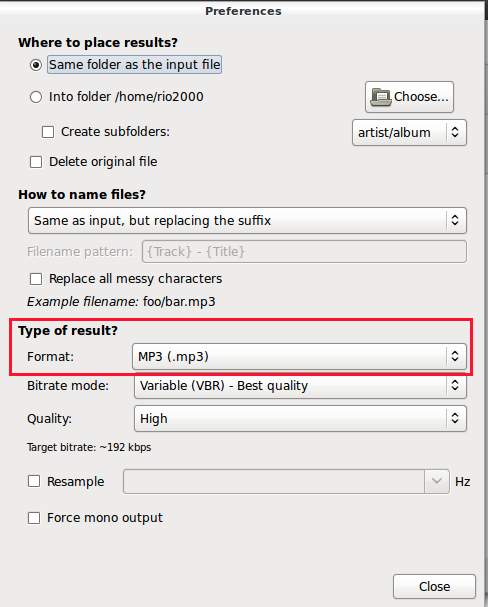Screen dimensions: 488x607
Task: Click Choose... to pick output folder
Action: [409, 97]
